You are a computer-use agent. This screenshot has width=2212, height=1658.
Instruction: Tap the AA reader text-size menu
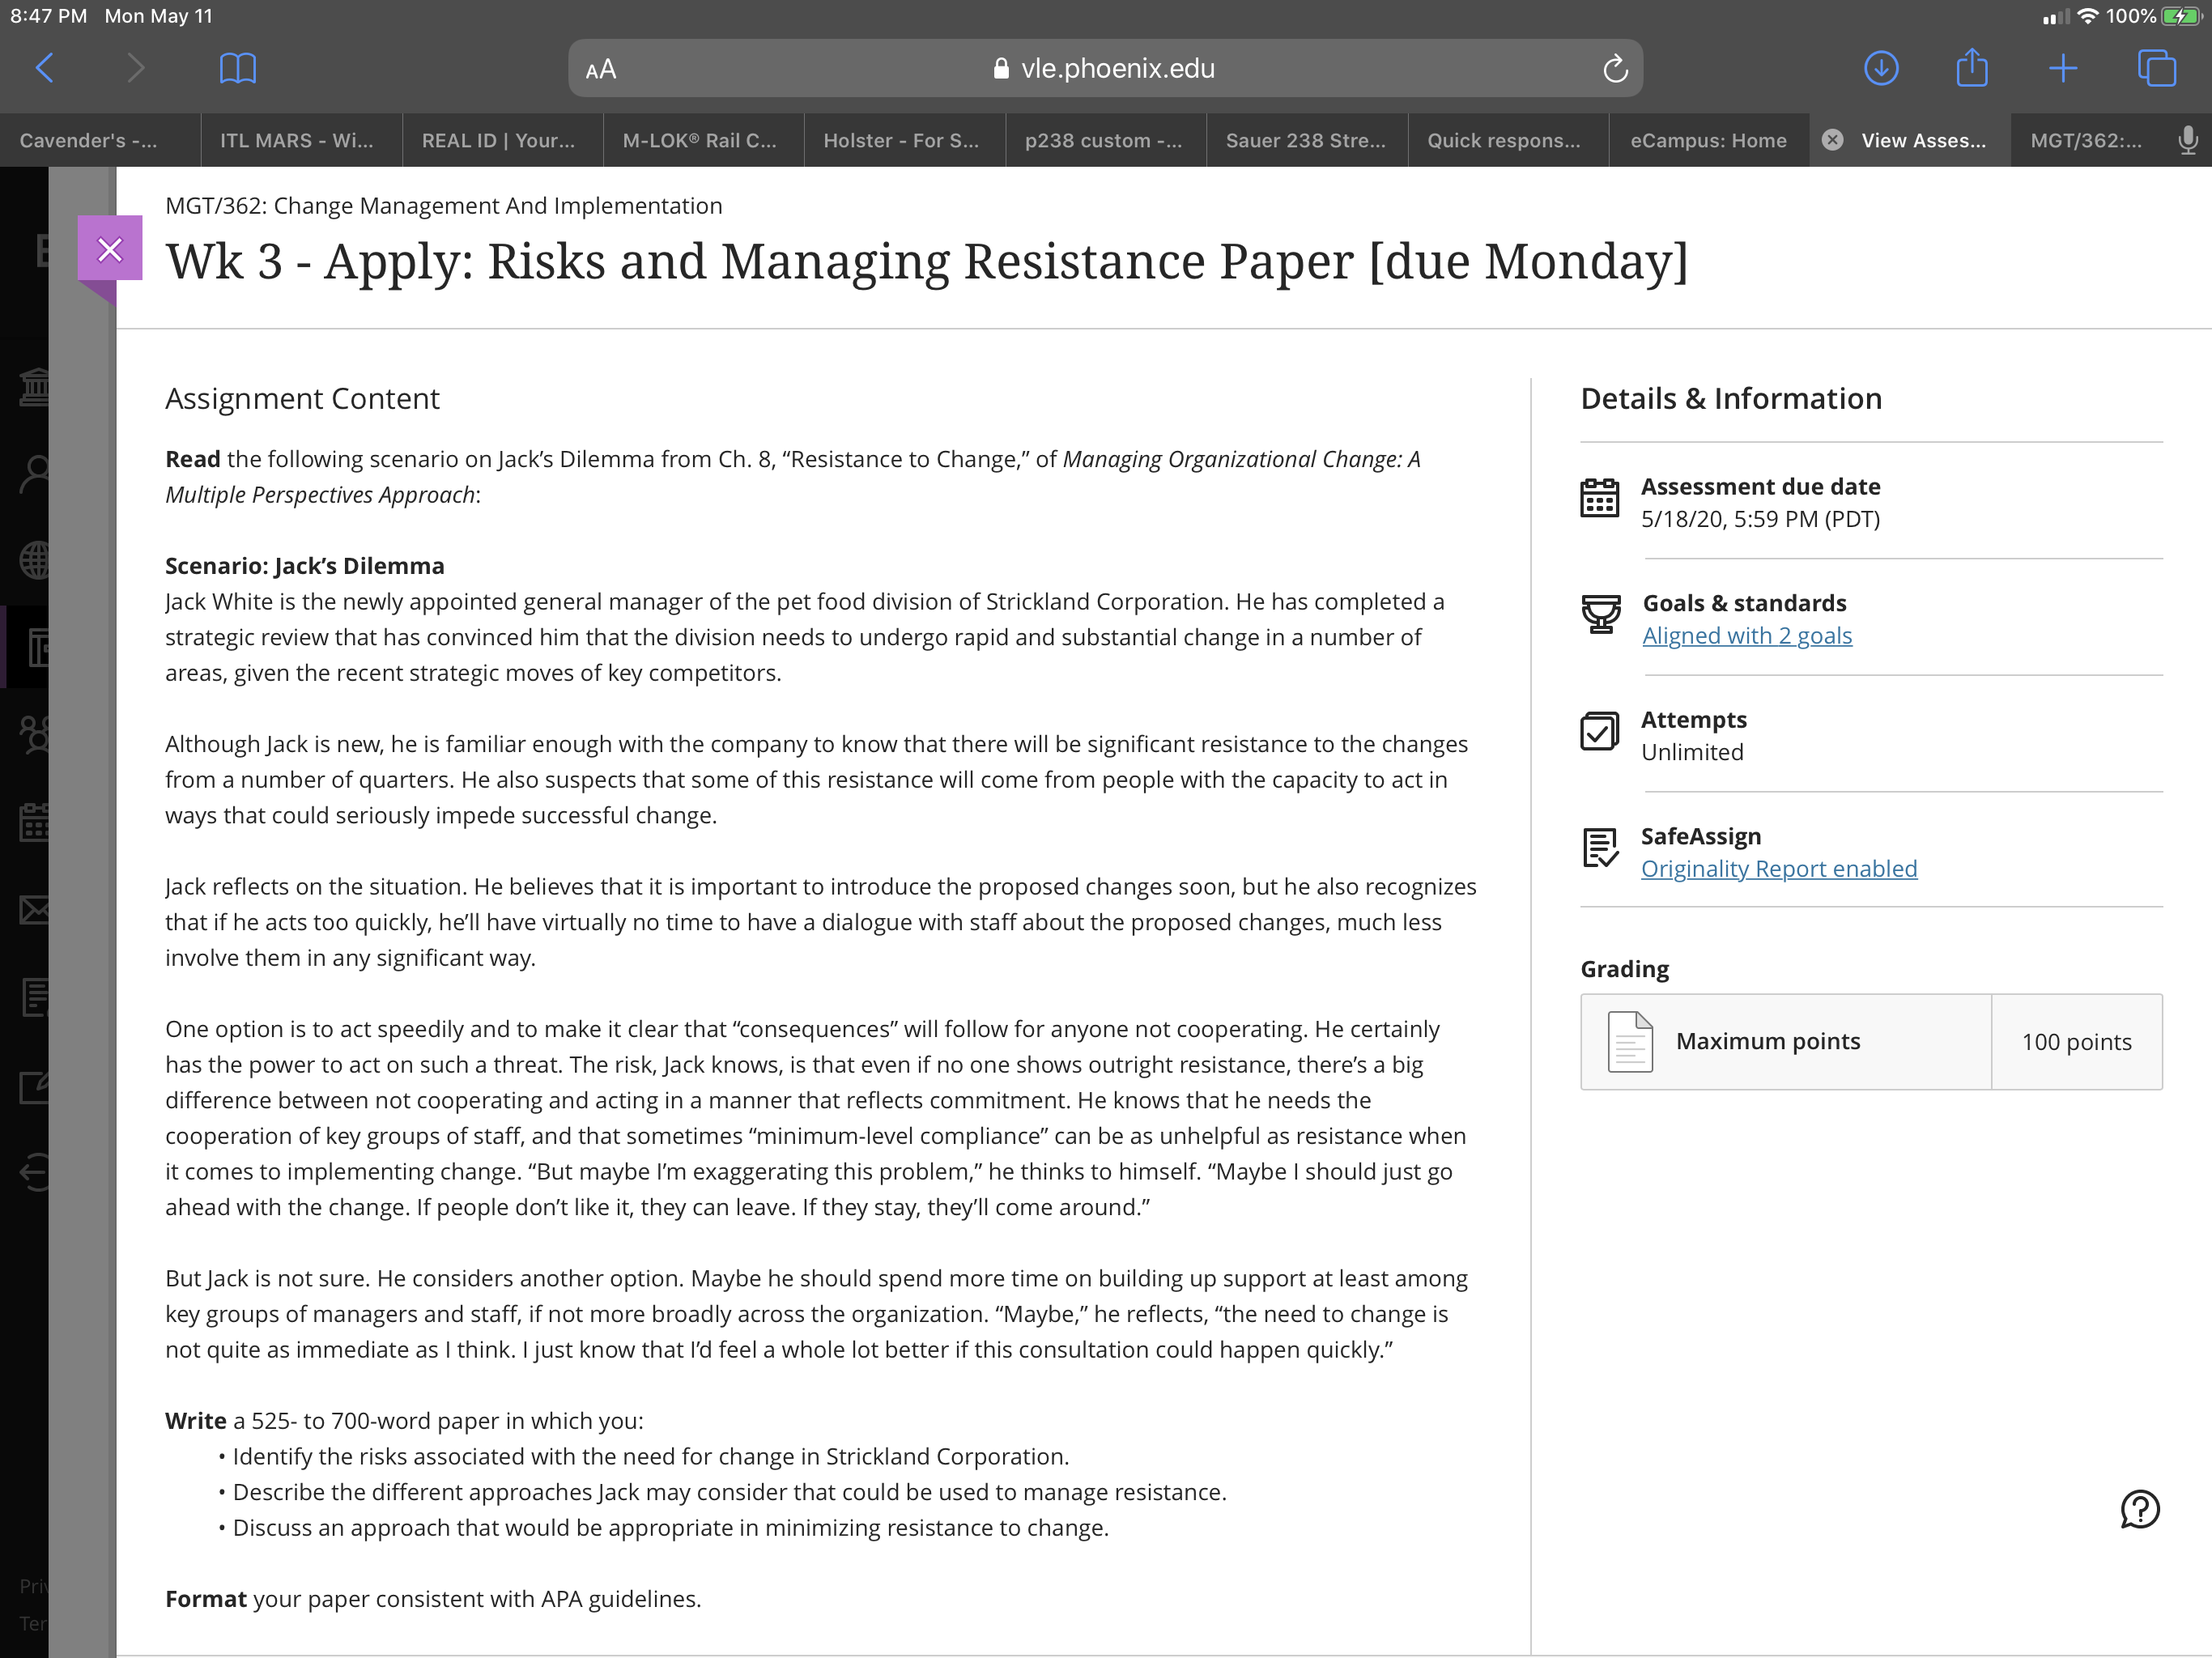click(601, 70)
